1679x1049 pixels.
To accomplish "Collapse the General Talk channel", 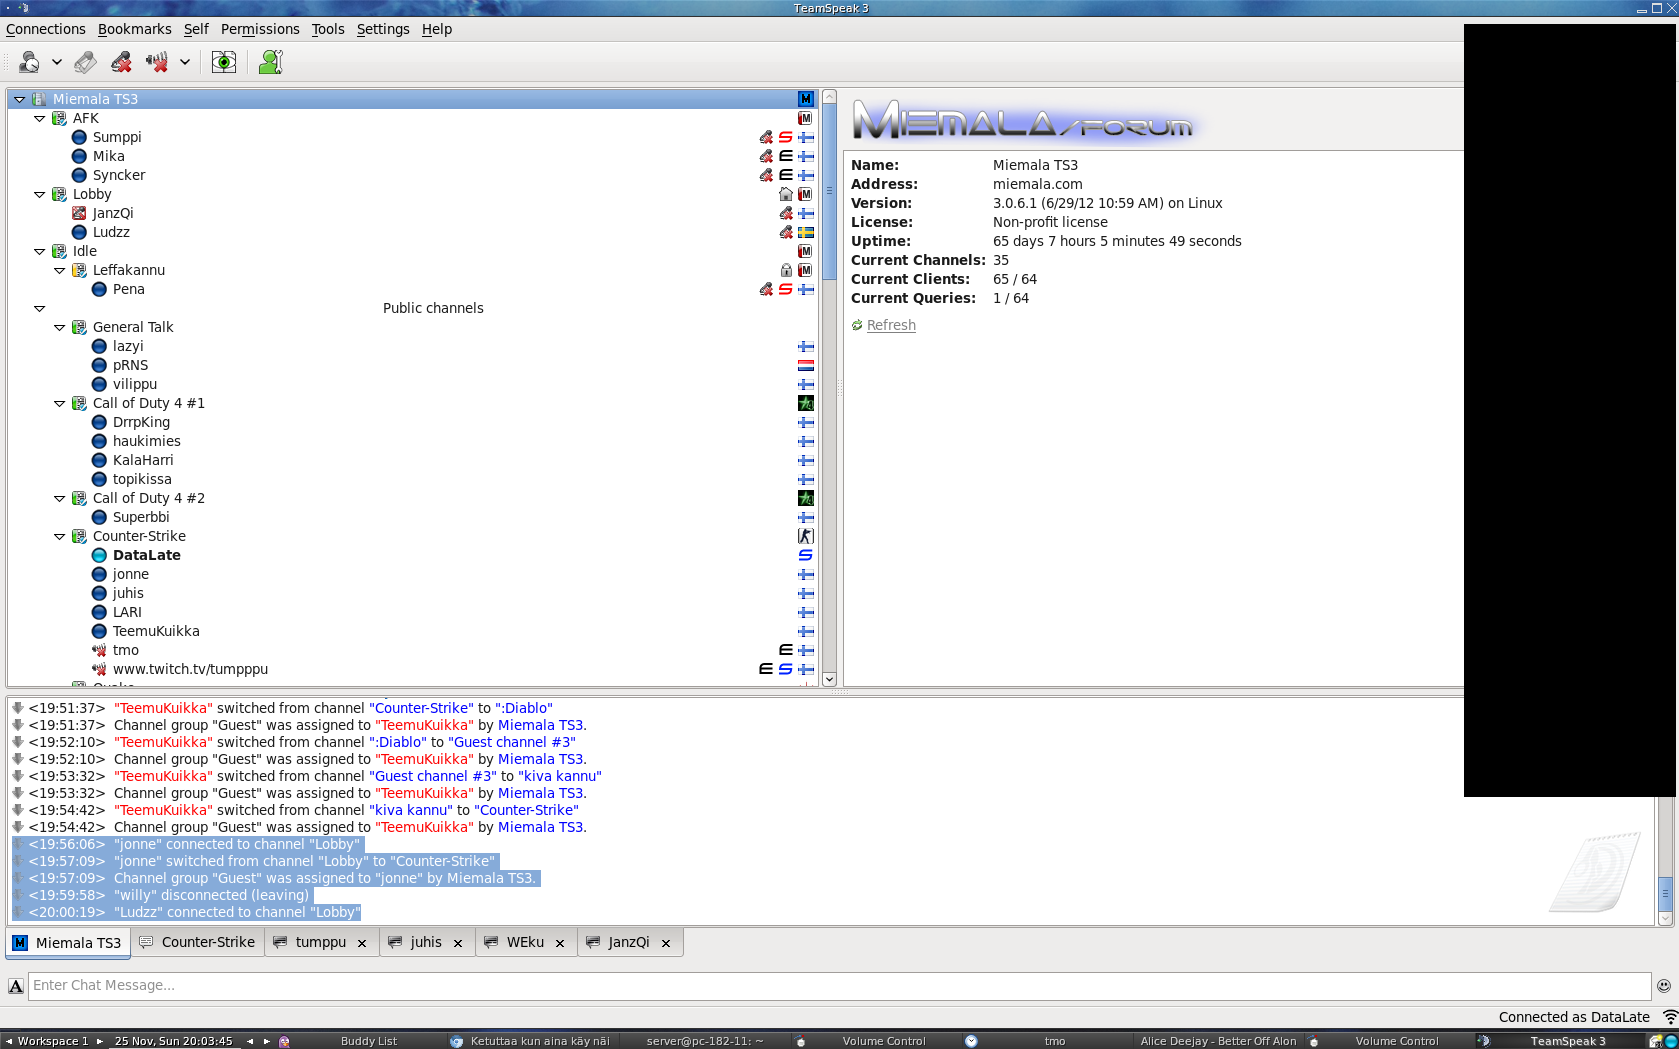I will click(59, 327).
